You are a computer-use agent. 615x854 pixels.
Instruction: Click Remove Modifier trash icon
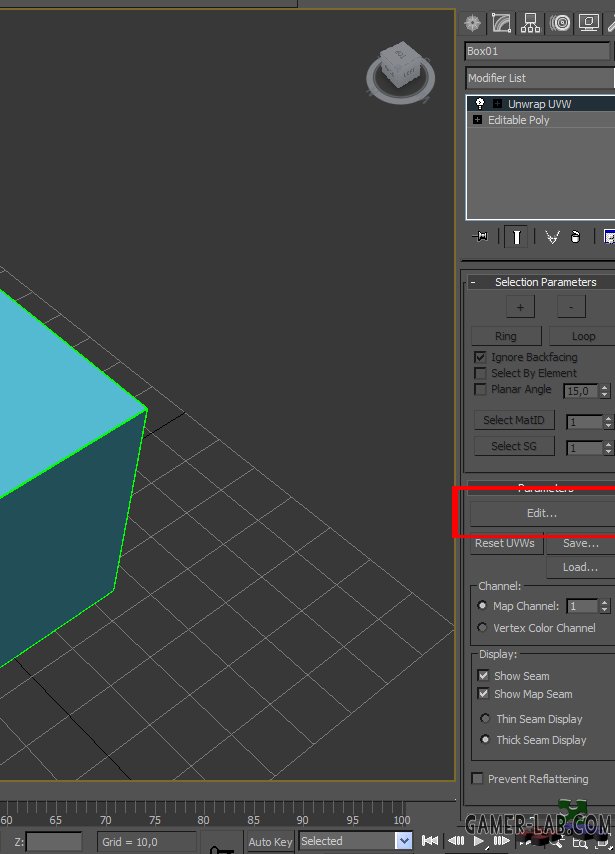coord(576,237)
